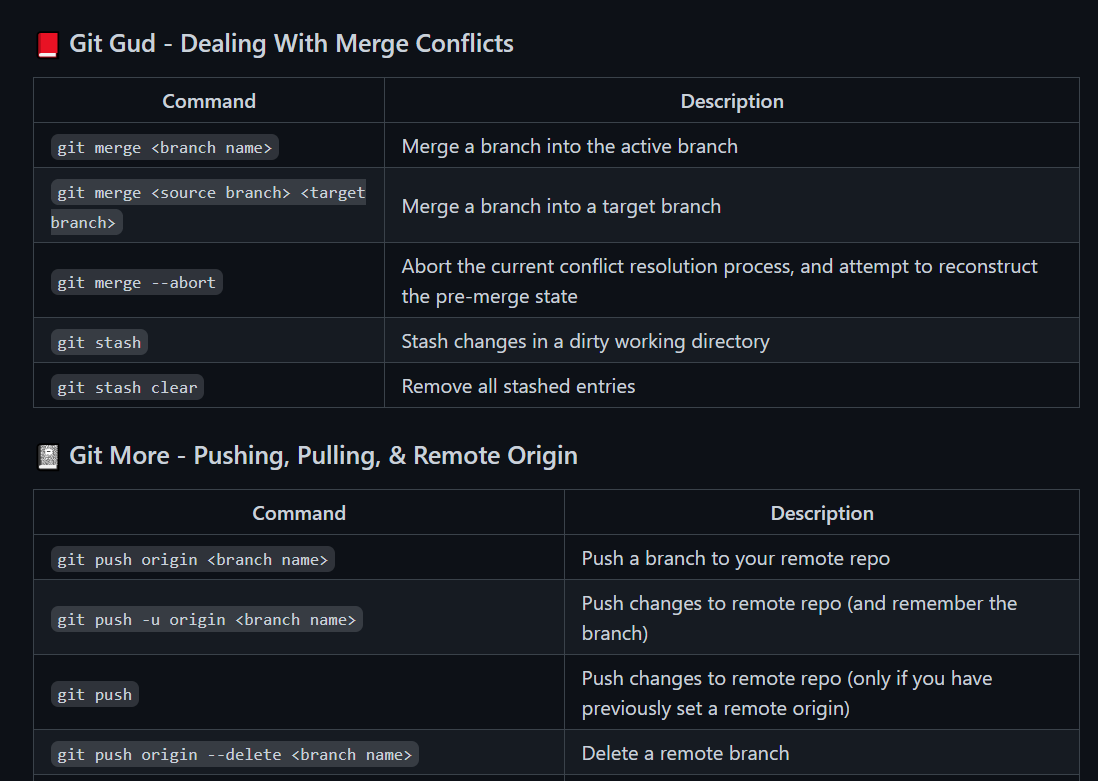Click the git stash clear command

click(x=127, y=387)
